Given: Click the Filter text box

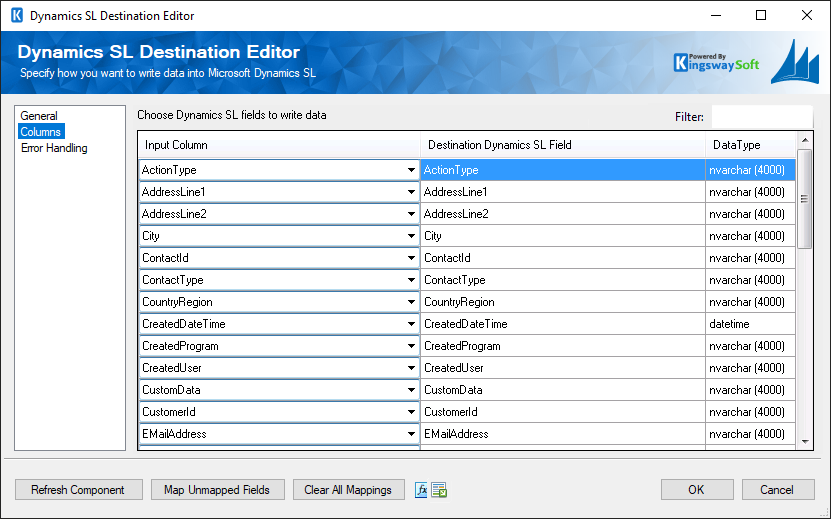Looking at the screenshot, I should (x=762, y=117).
